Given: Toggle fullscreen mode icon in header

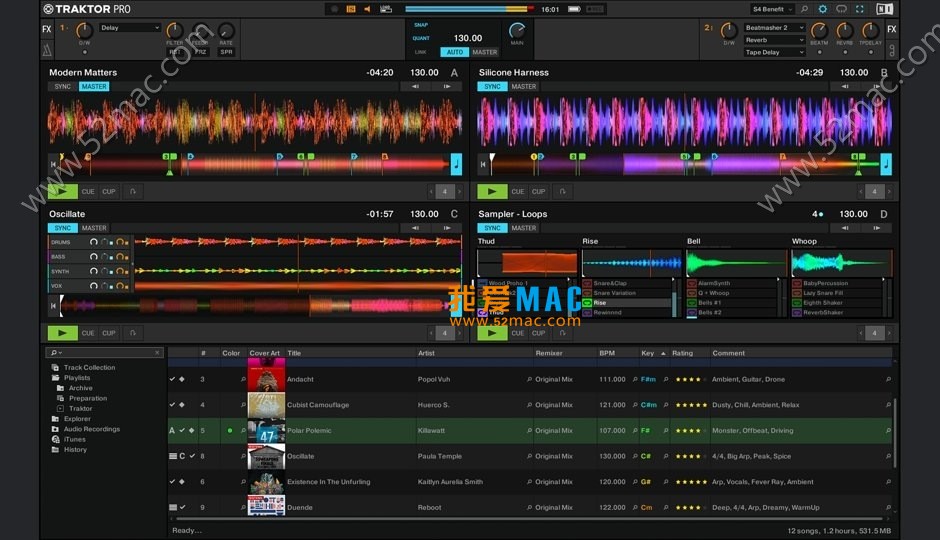Looking at the screenshot, I should 860,9.
